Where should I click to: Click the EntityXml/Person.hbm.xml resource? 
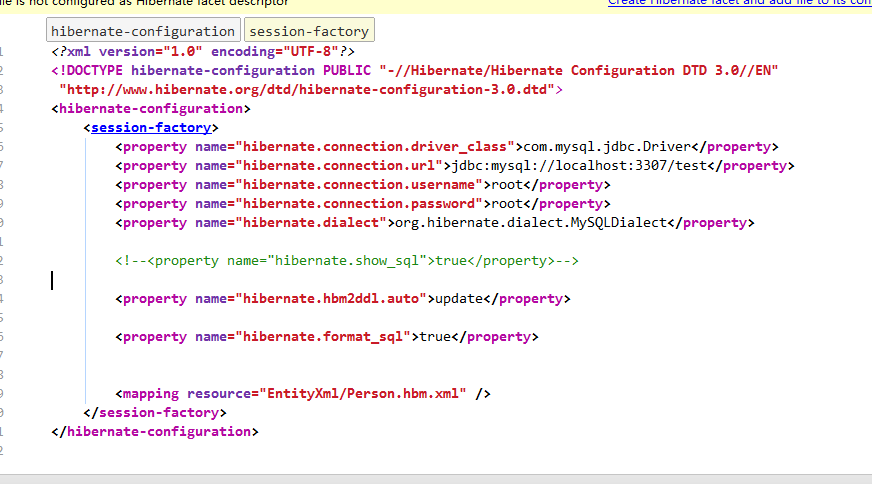click(x=363, y=394)
